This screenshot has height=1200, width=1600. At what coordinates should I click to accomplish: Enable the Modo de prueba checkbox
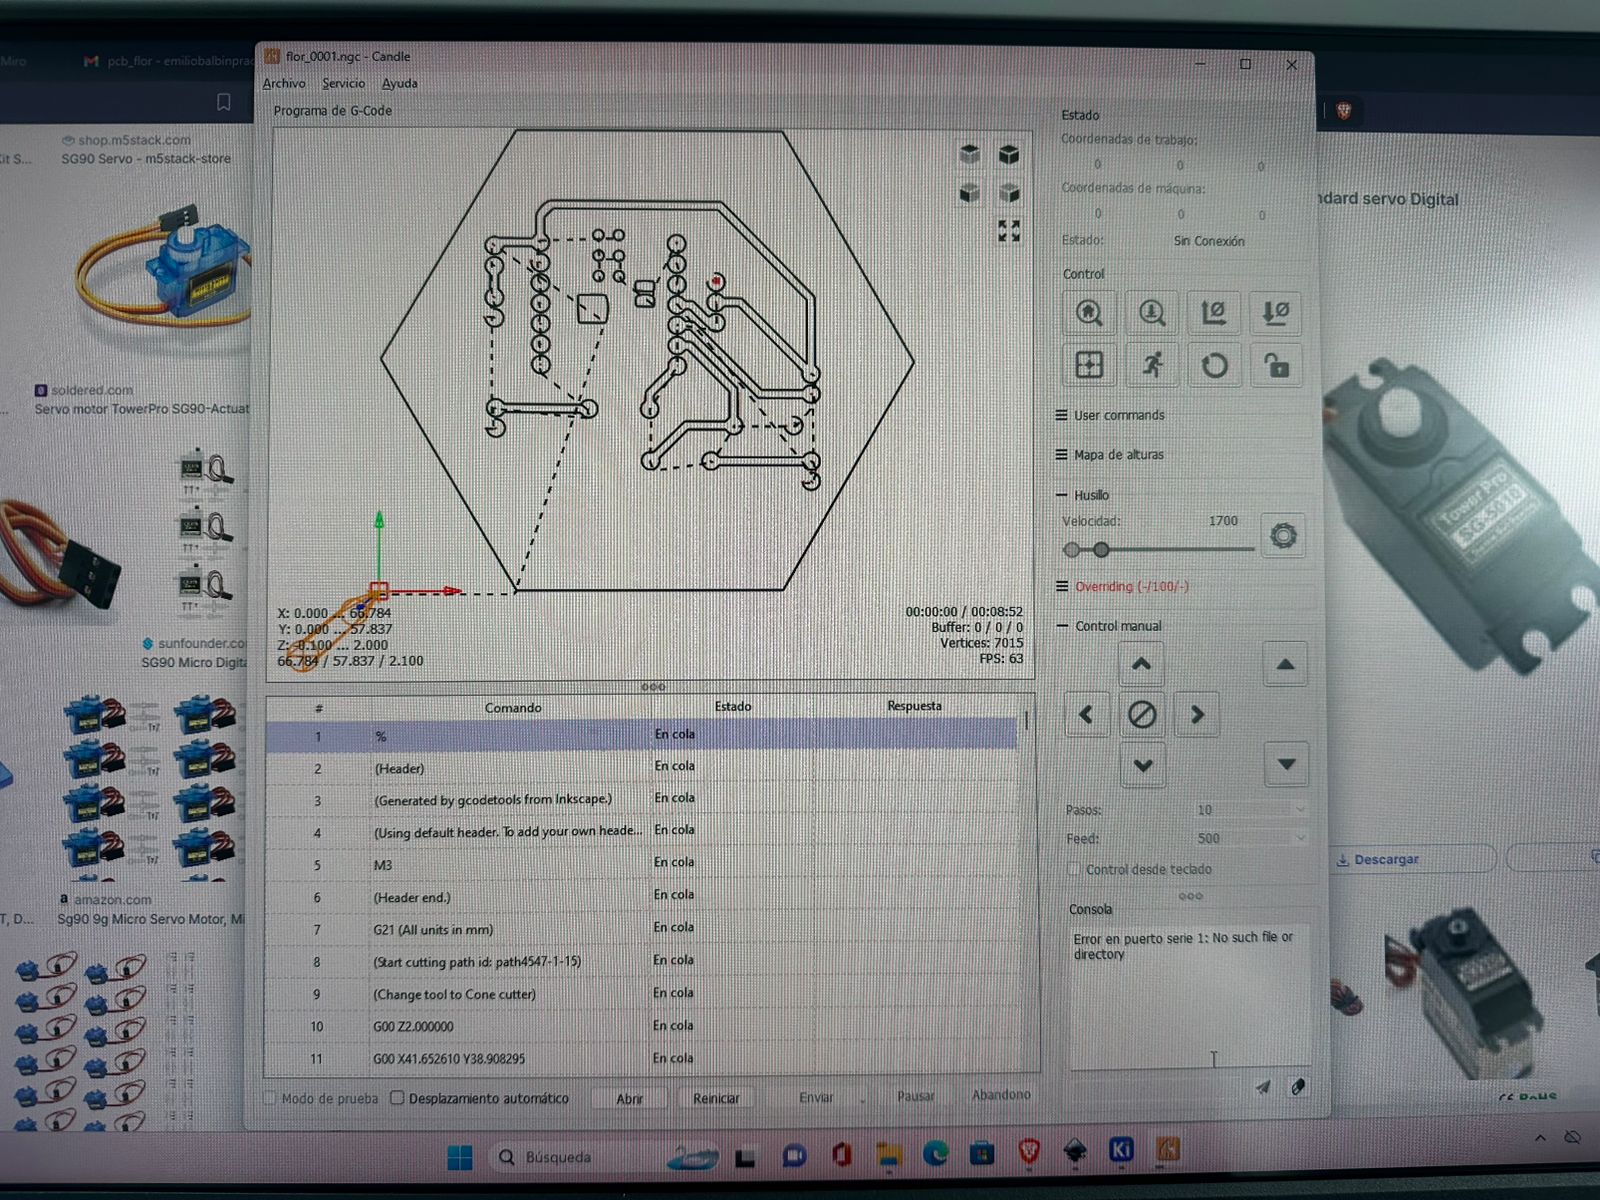coord(270,1099)
